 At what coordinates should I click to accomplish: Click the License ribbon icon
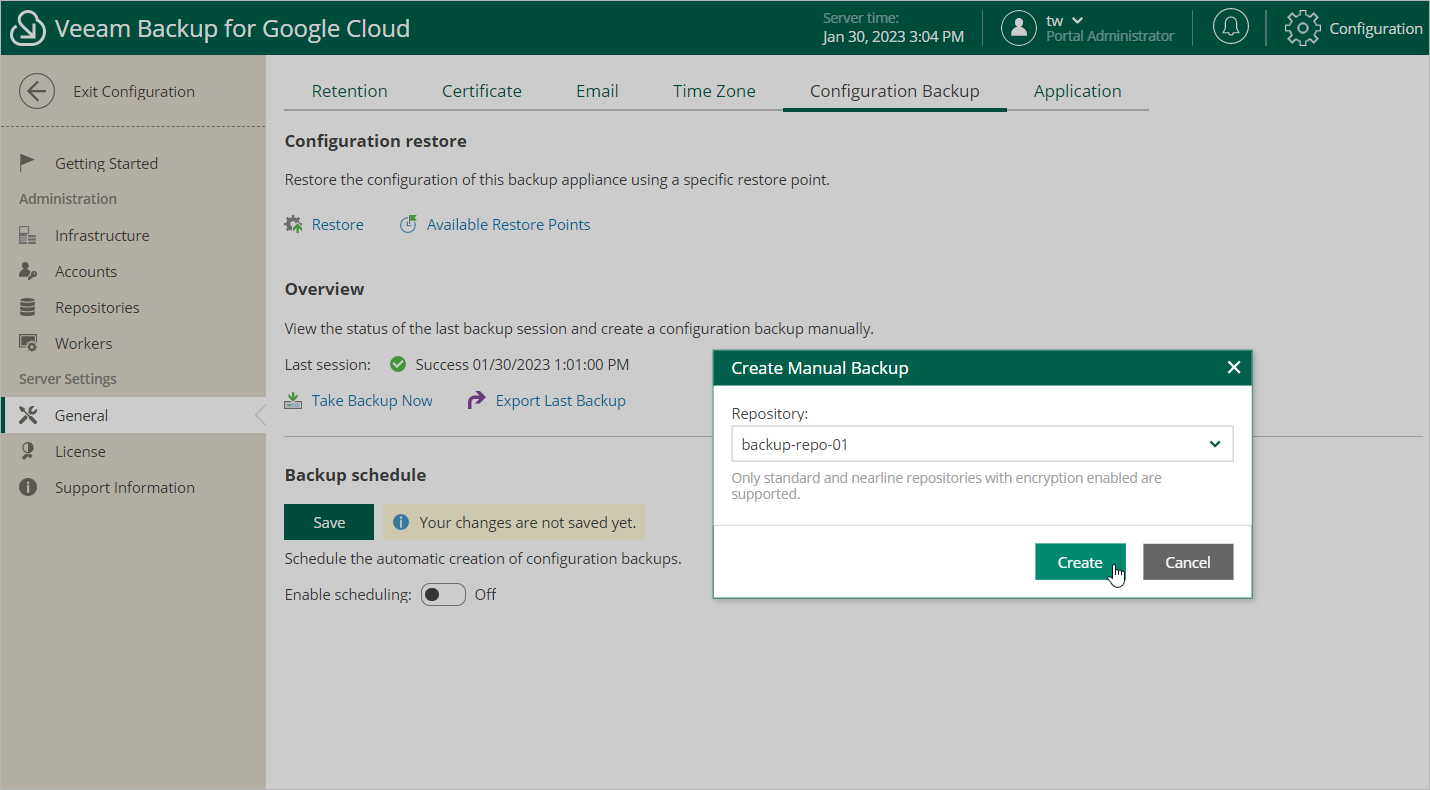tap(28, 451)
